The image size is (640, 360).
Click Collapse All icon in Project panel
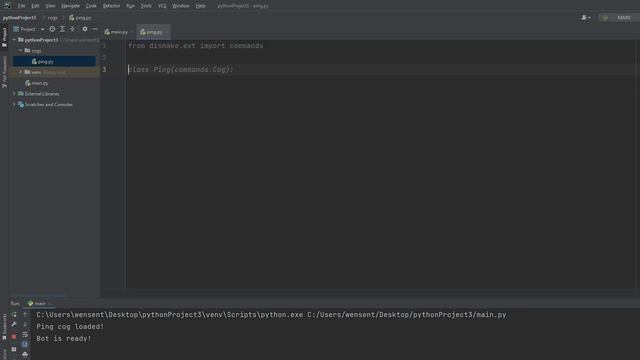click(x=72, y=29)
